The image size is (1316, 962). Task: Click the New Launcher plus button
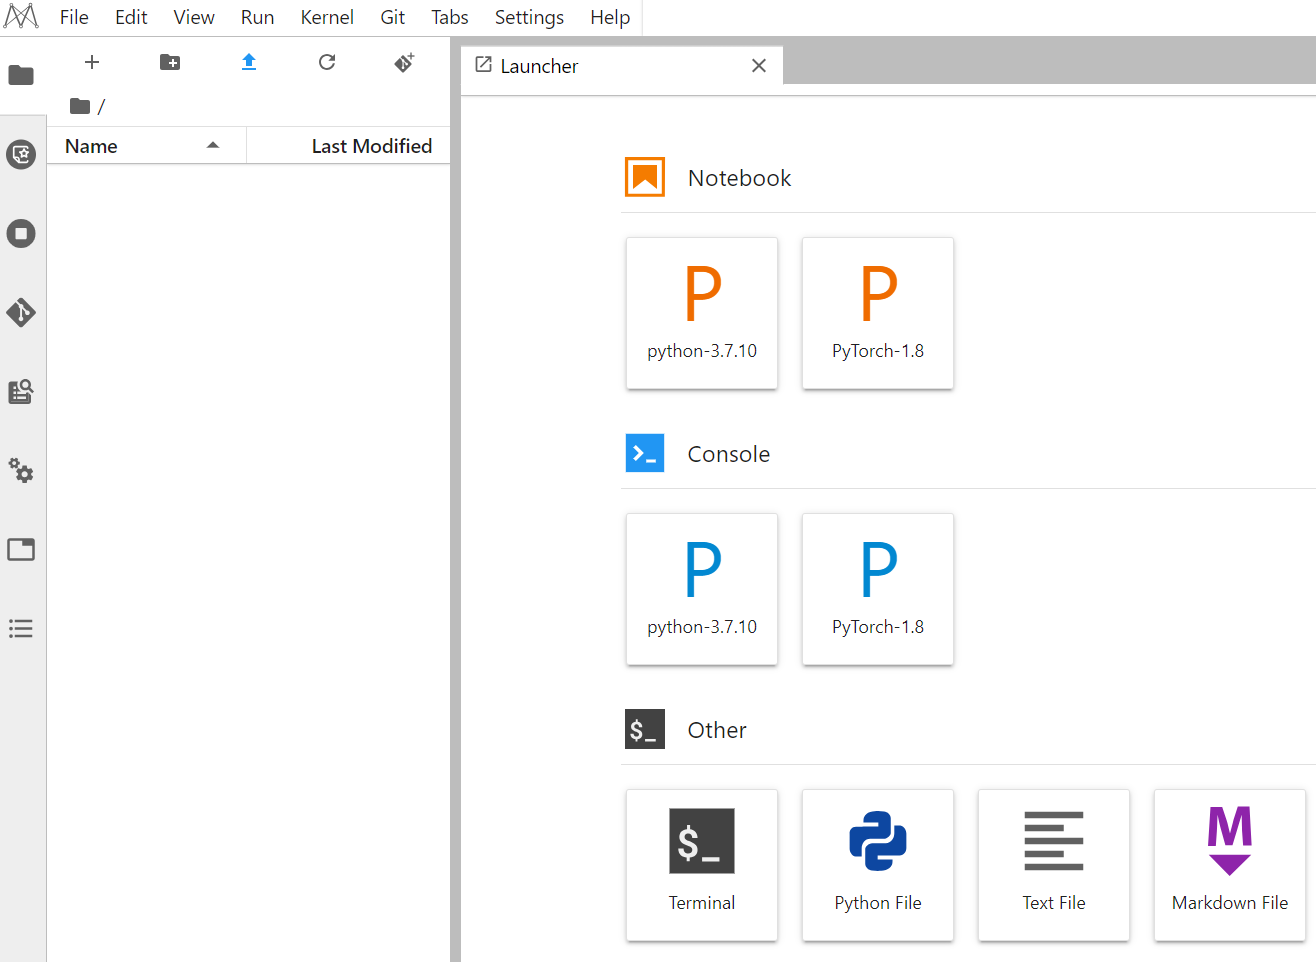pyautogui.click(x=92, y=62)
